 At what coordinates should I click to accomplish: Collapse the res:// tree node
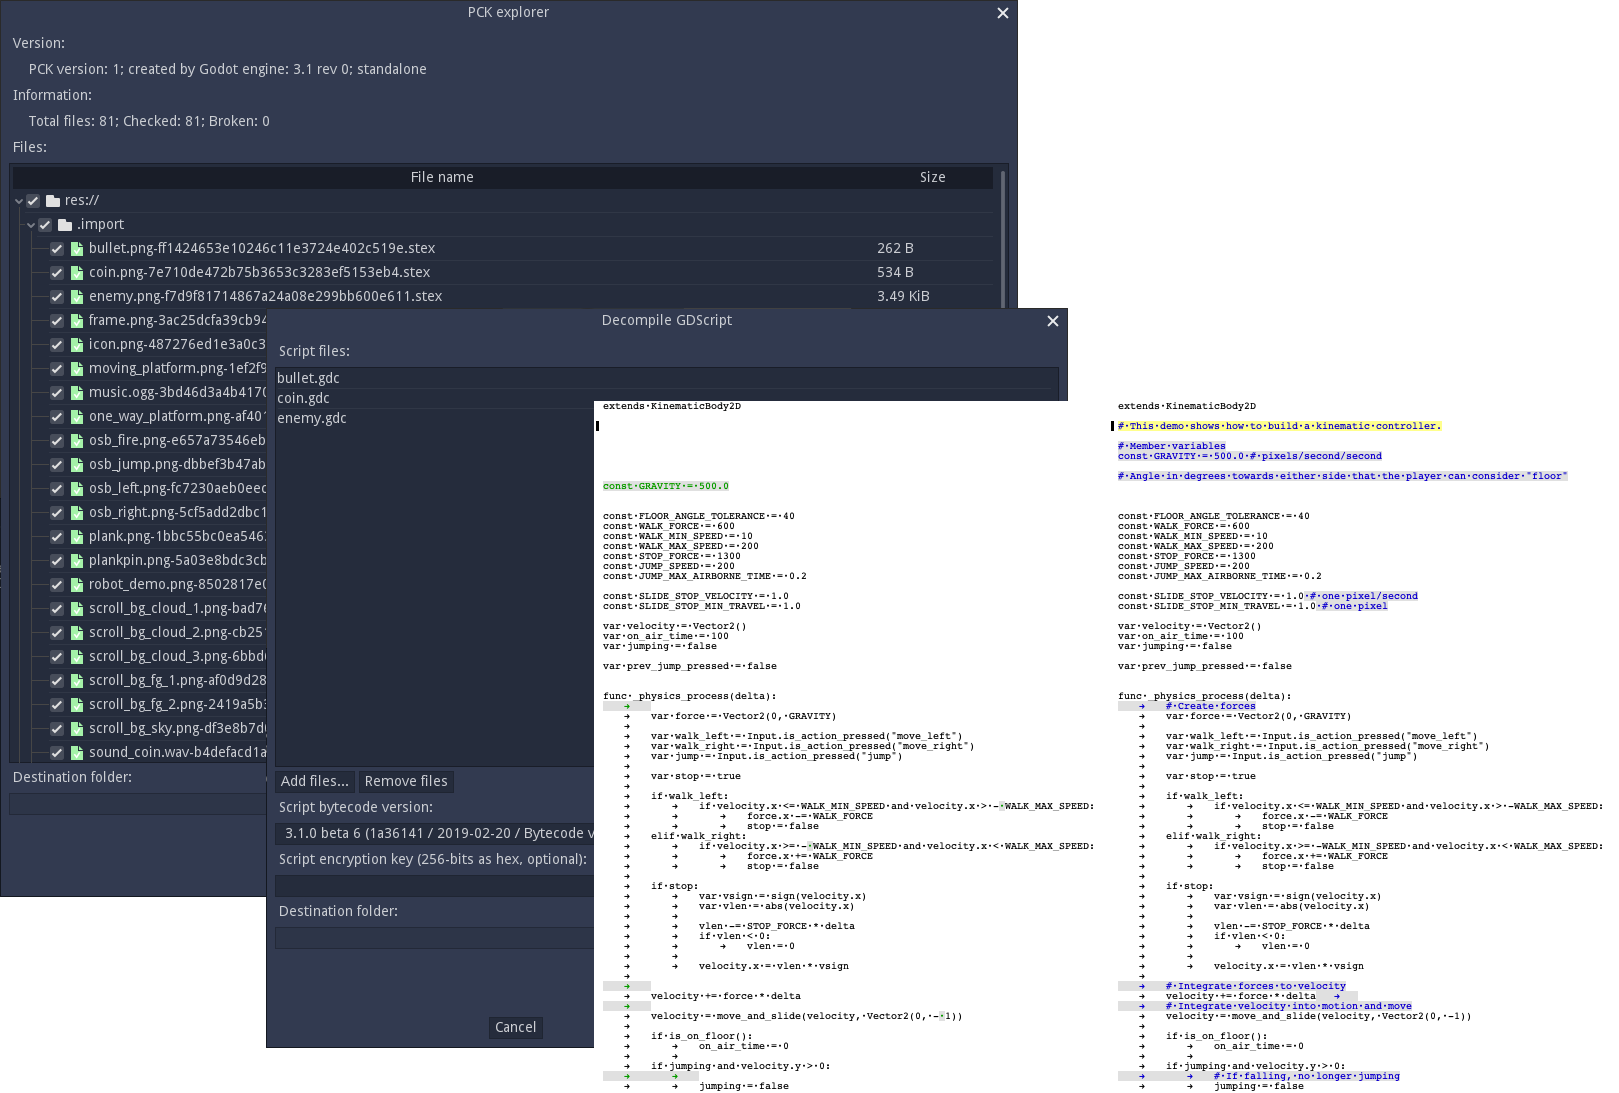[19, 200]
